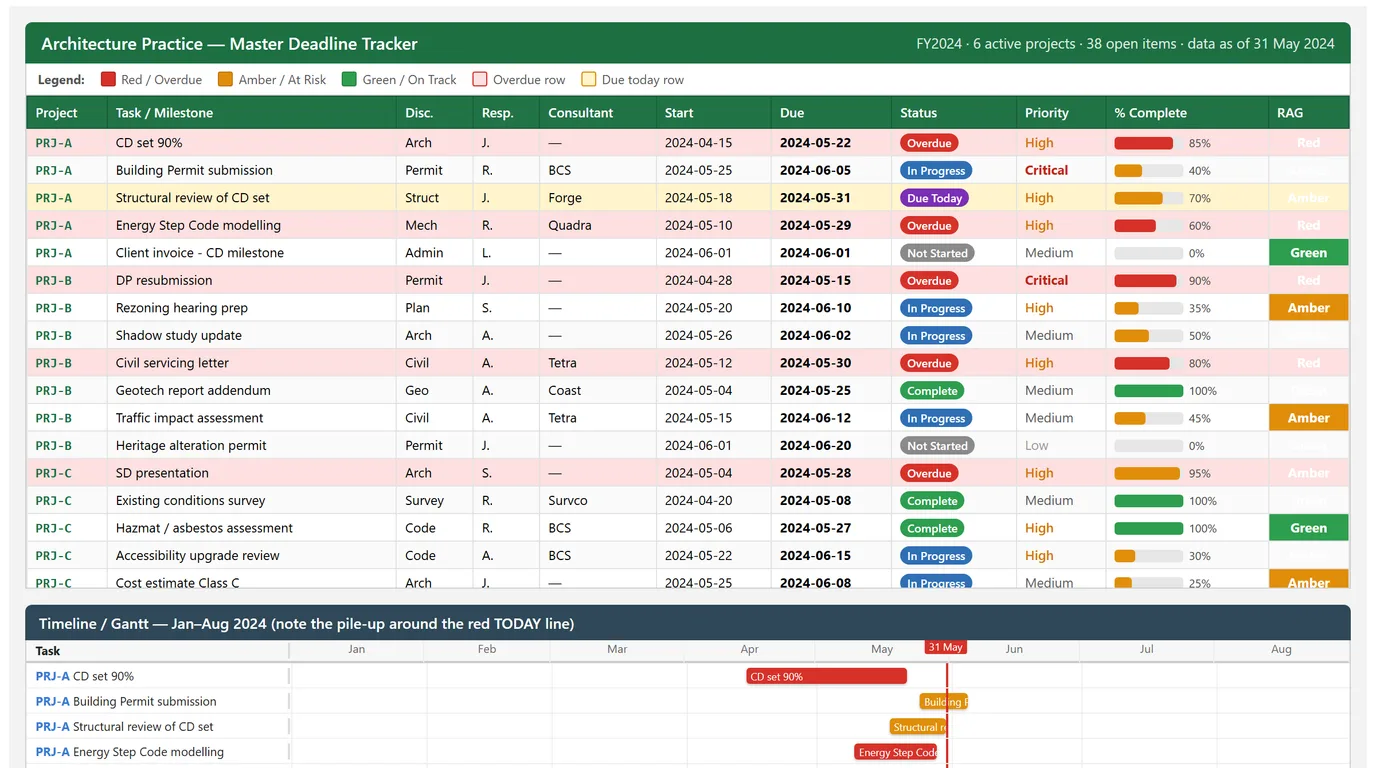Click the Task / Milestone column header

pyautogui.click(x=251, y=113)
